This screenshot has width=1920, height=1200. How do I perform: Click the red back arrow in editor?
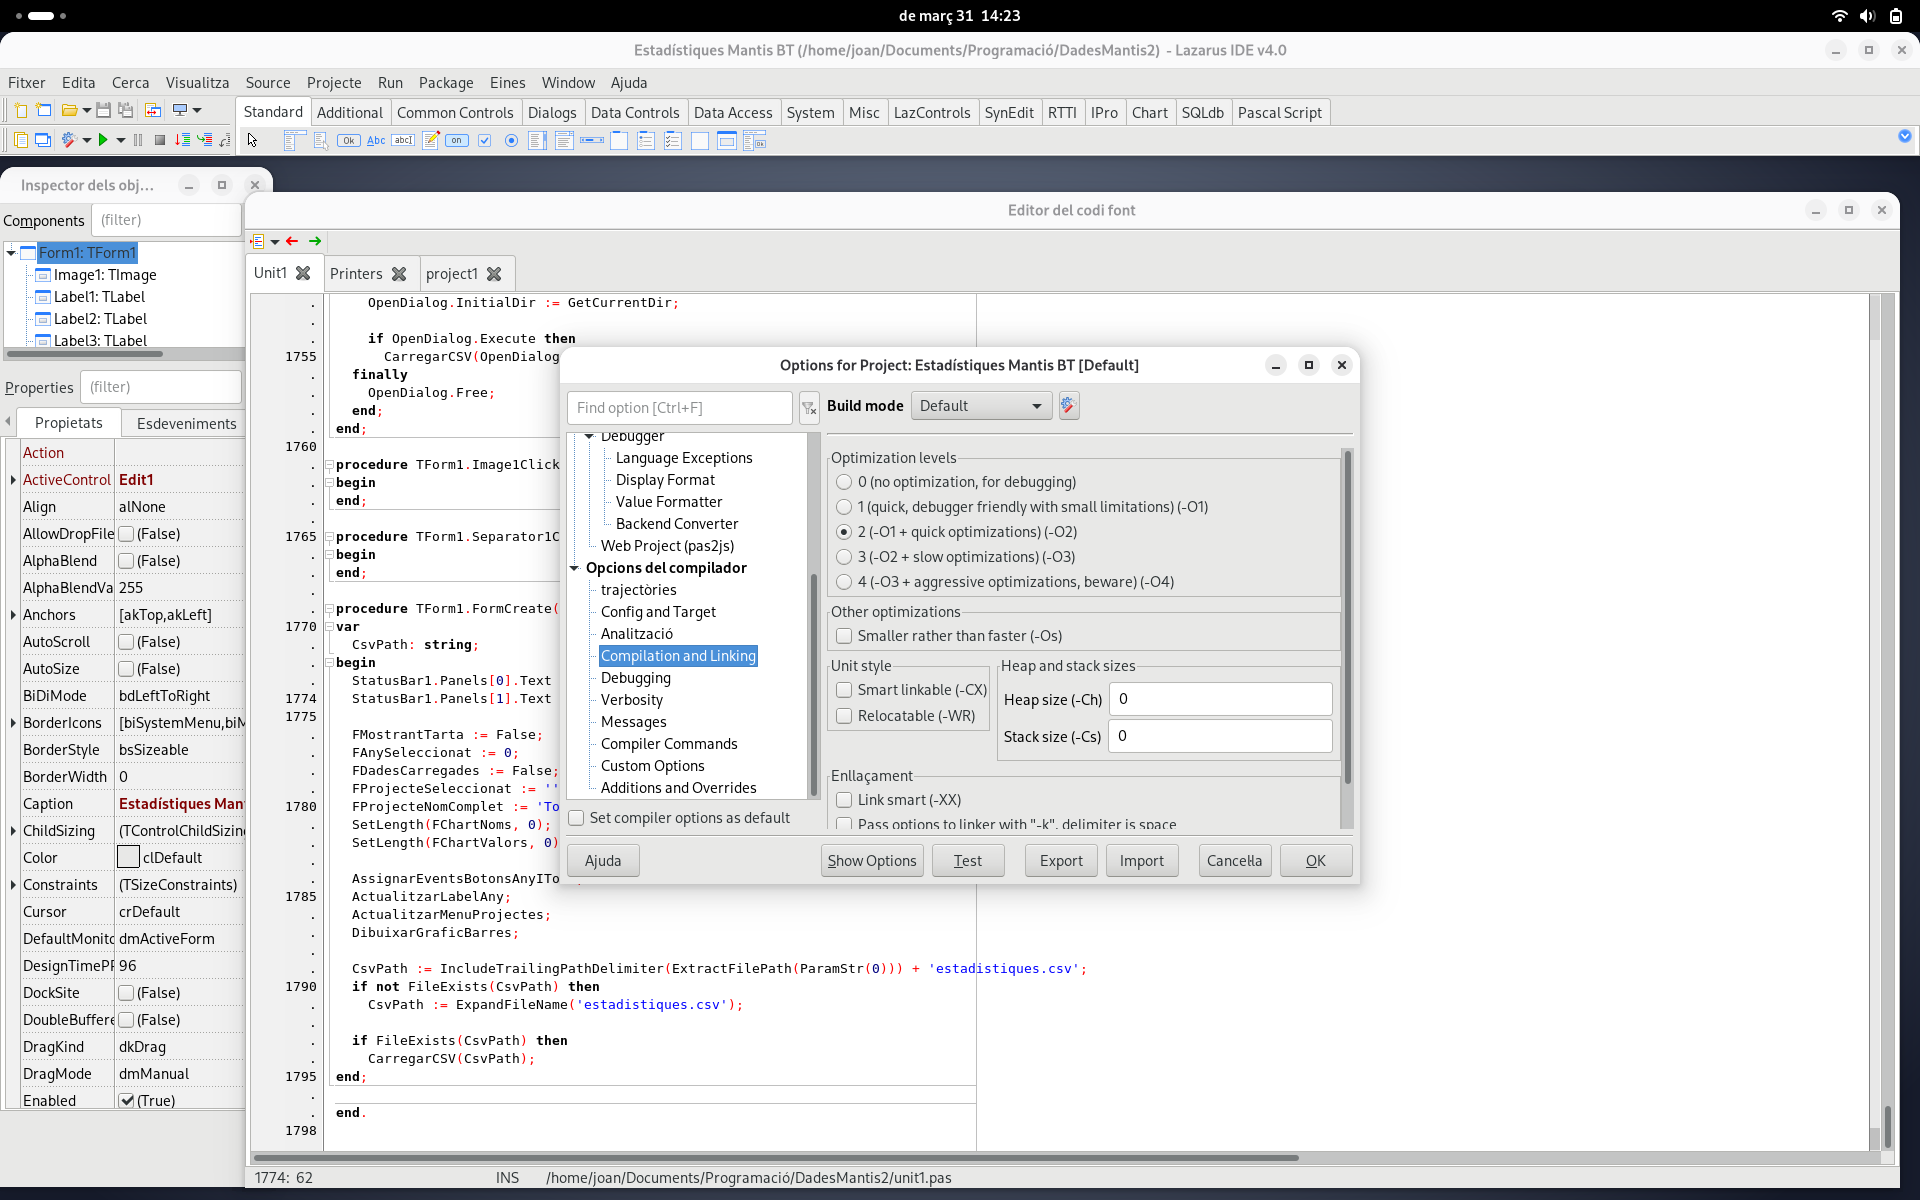pos(292,241)
